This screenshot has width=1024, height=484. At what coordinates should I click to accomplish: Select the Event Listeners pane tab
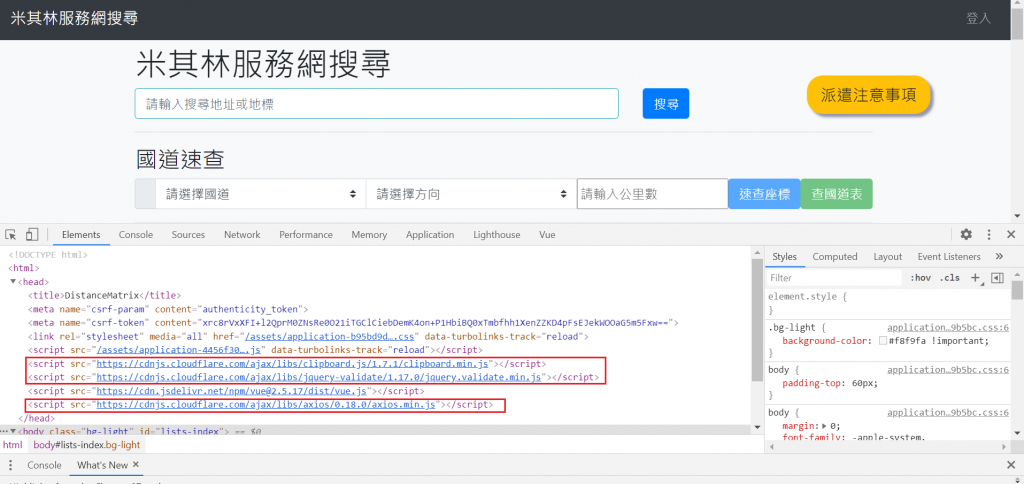949,257
